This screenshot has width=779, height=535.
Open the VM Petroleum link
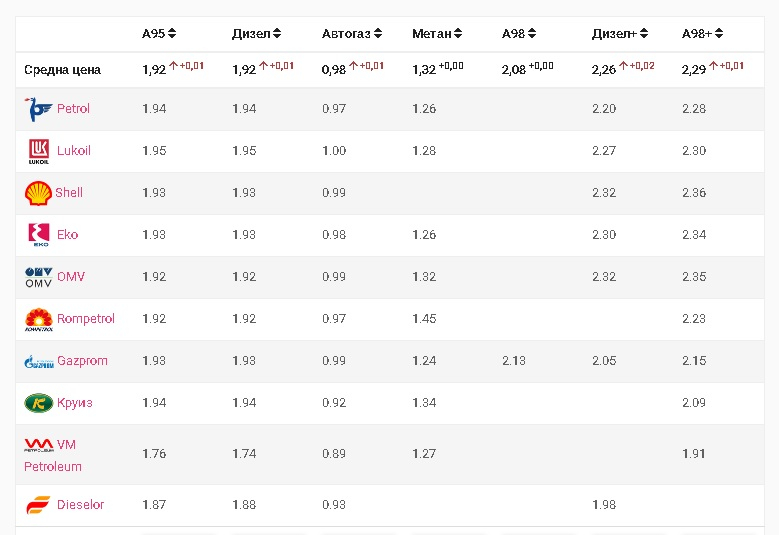[x=53, y=456]
